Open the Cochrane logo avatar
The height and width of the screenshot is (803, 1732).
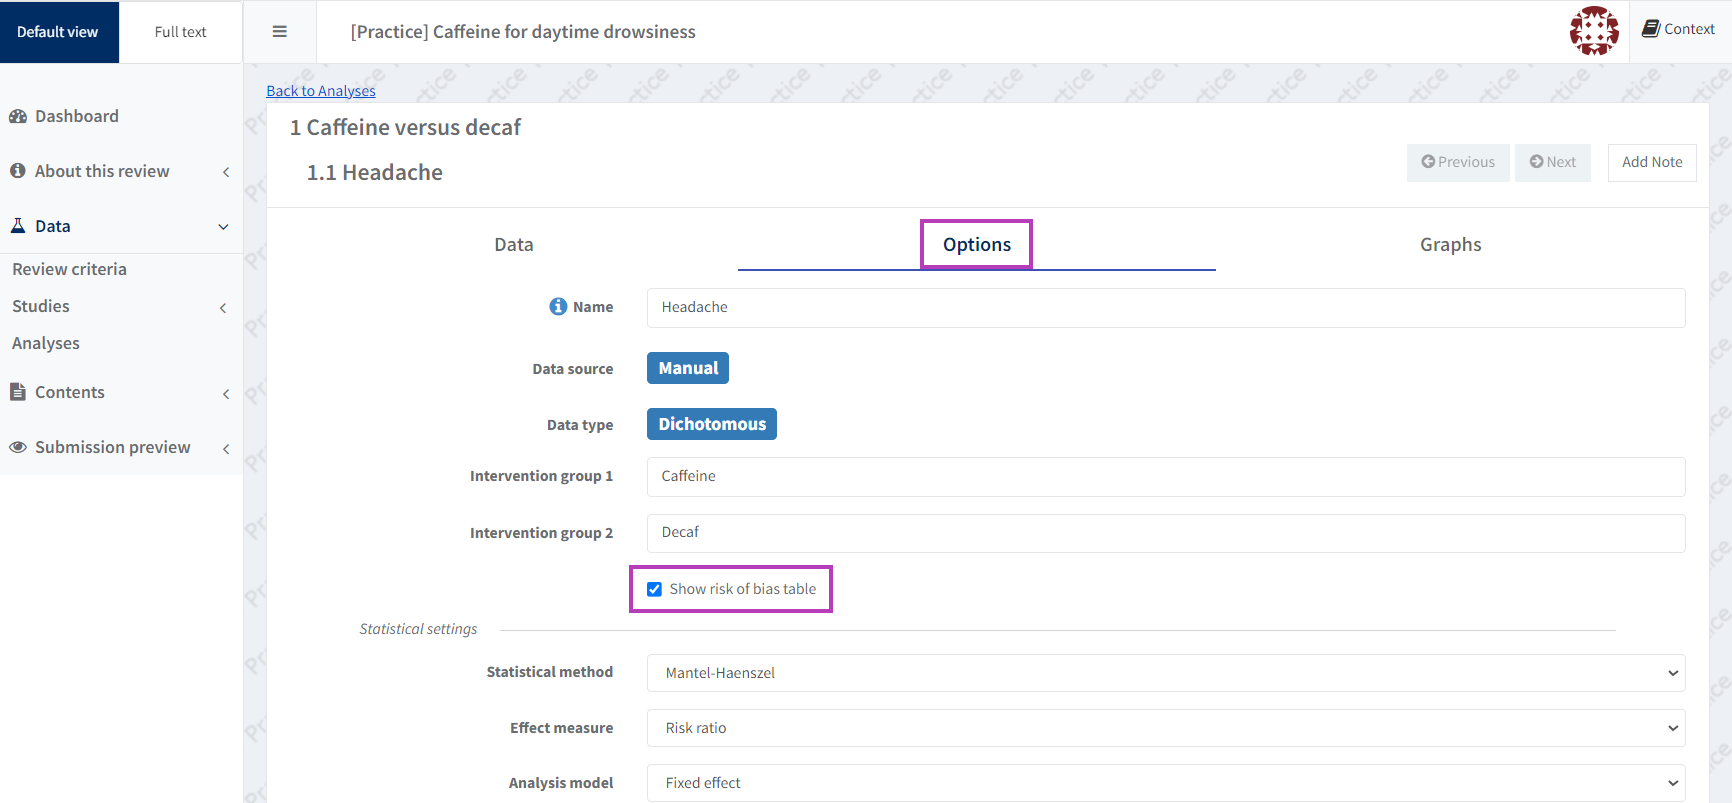click(1593, 31)
